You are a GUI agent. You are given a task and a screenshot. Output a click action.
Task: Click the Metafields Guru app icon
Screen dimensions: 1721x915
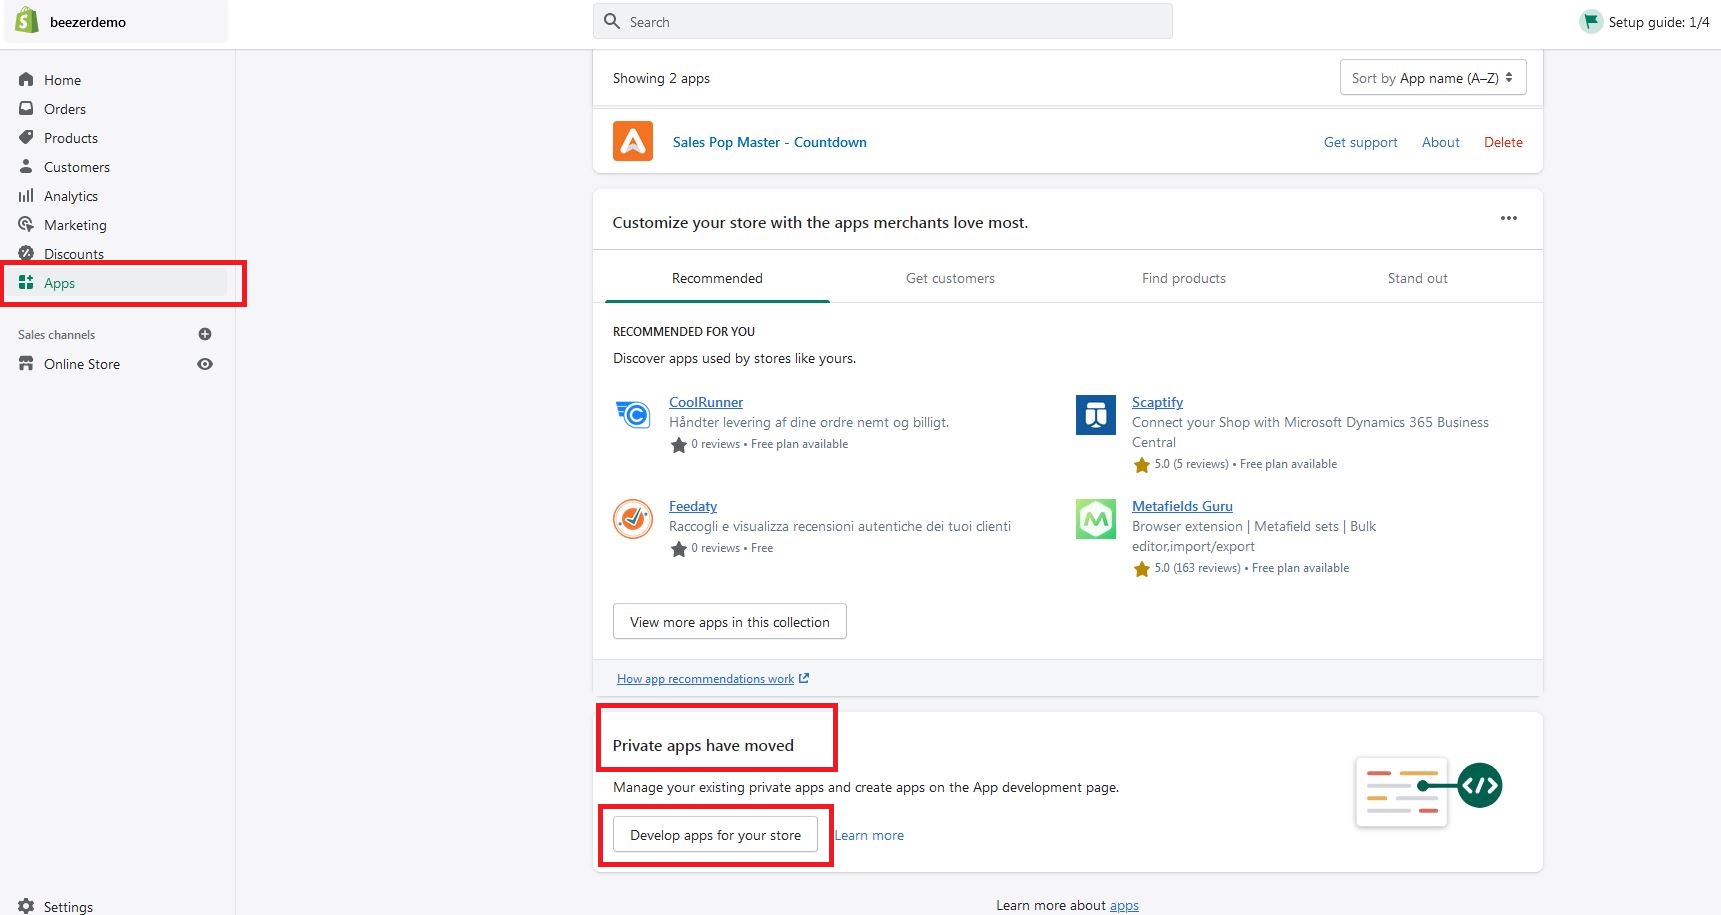[x=1095, y=519]
